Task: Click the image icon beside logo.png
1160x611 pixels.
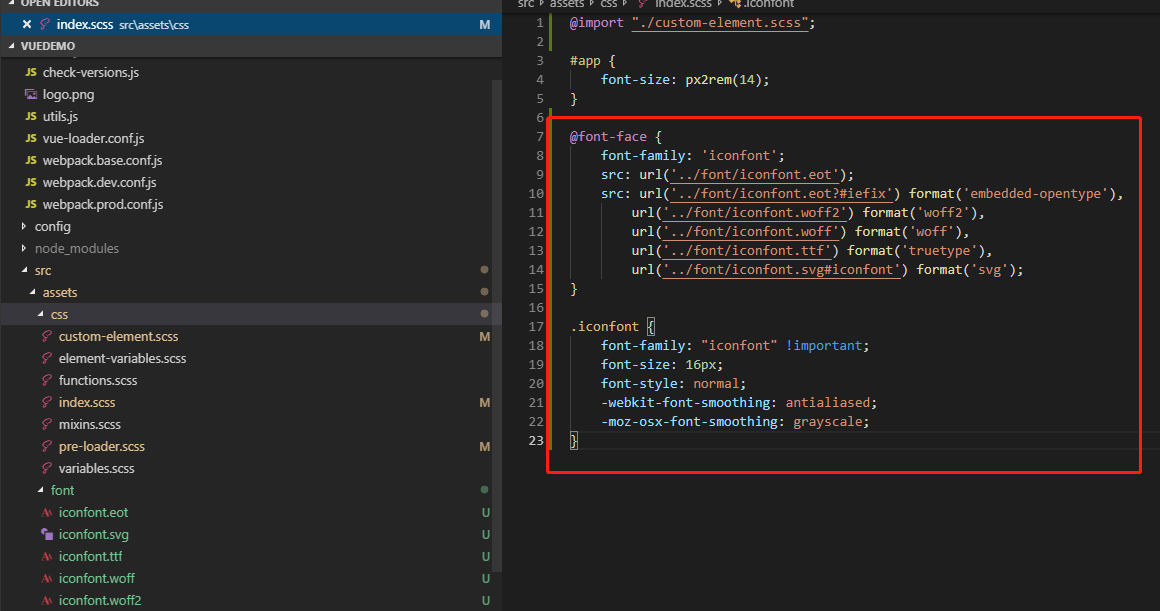Action: point(31,95)
